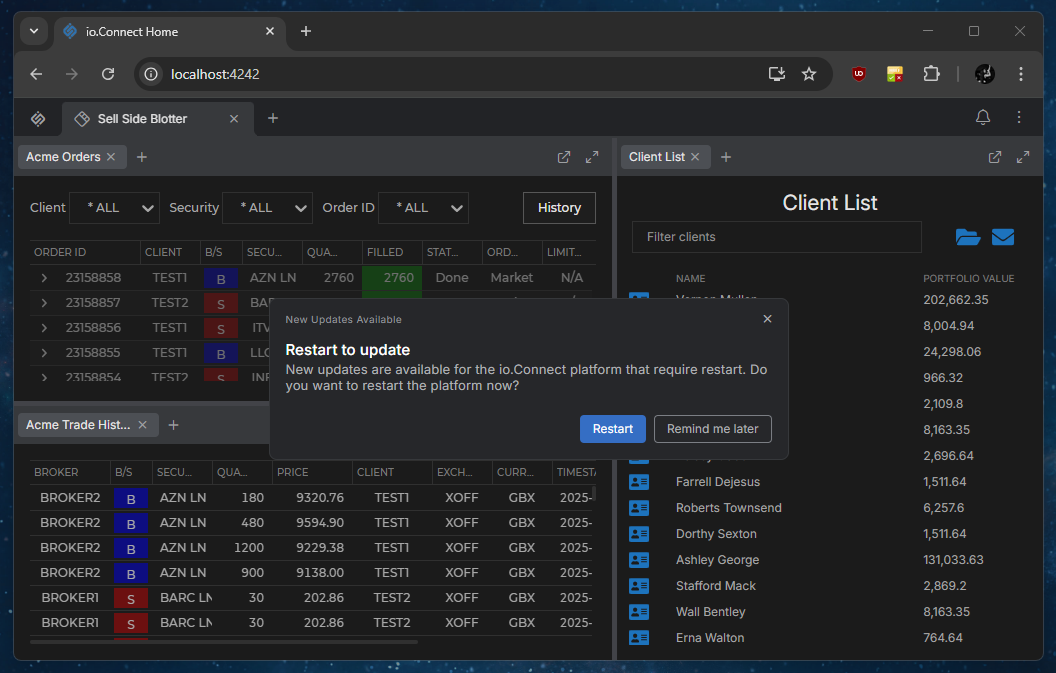This screenshot has width=1056, height=673.
Task: Open the Security filter dropdown
Action: (267, 207)
